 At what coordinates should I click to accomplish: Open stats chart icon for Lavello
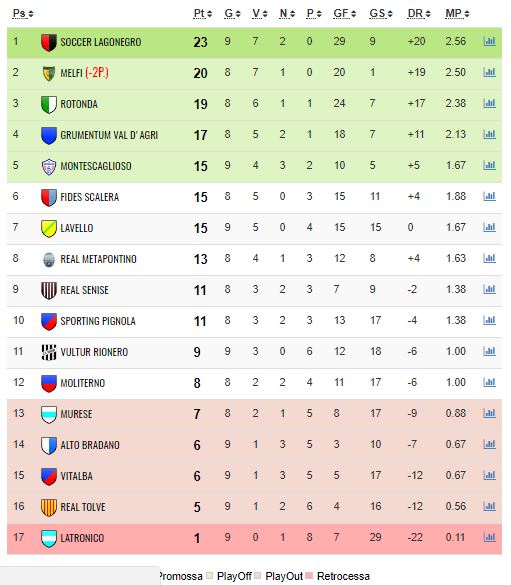point(489,227)
